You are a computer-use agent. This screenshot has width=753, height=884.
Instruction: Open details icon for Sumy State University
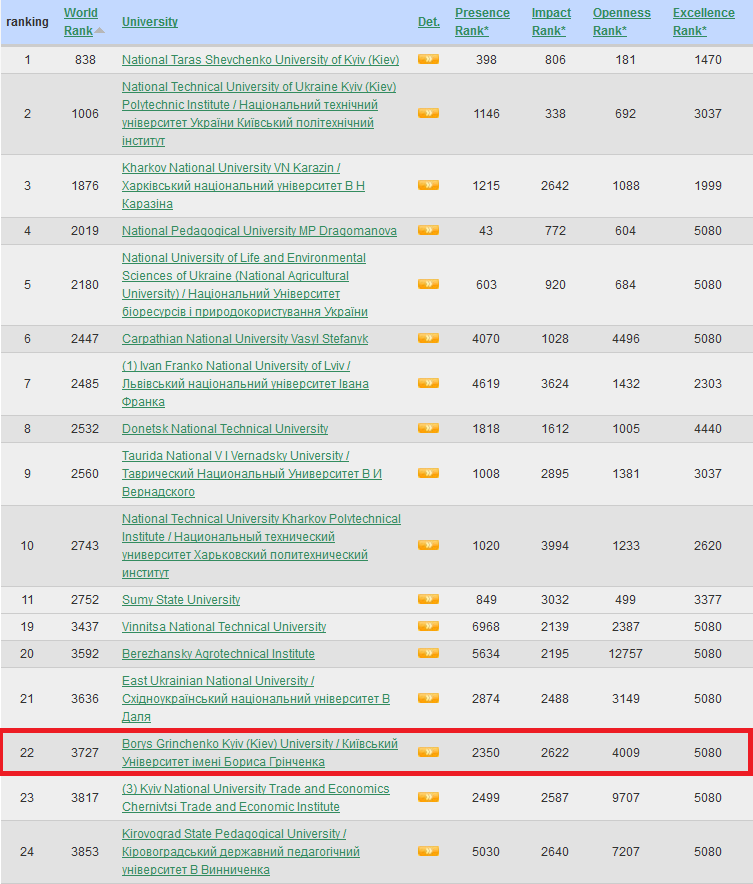click(x=428, y=599)
